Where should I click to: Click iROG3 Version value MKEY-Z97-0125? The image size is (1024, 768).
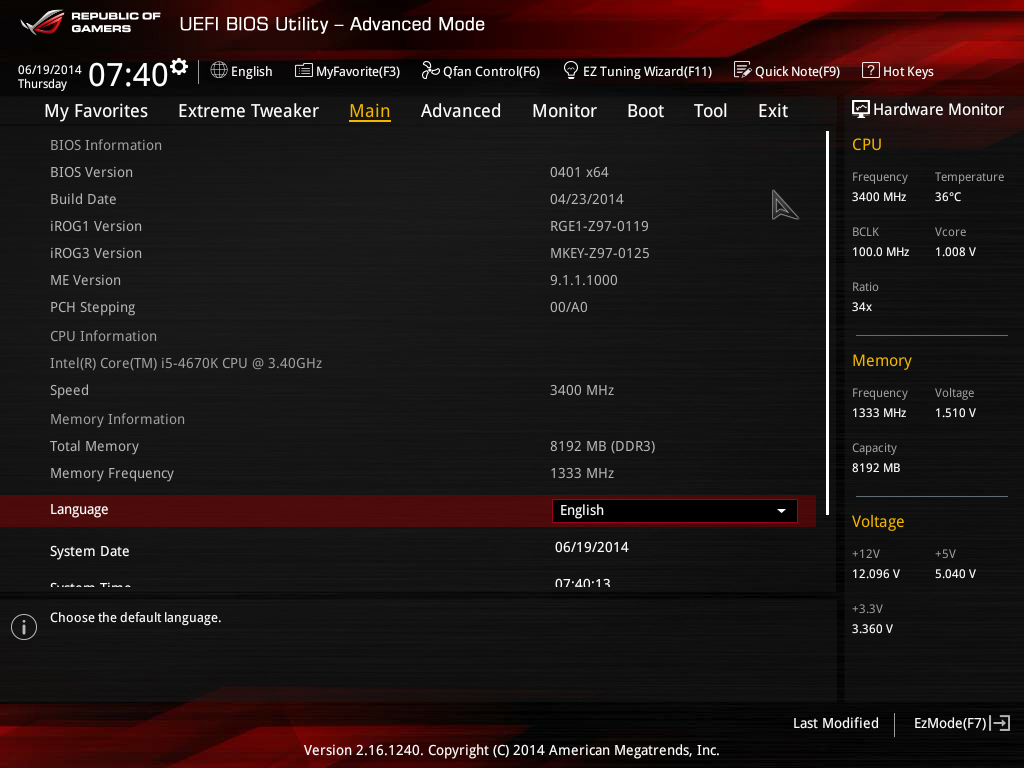pyautogui.click(x=600, y=253)
